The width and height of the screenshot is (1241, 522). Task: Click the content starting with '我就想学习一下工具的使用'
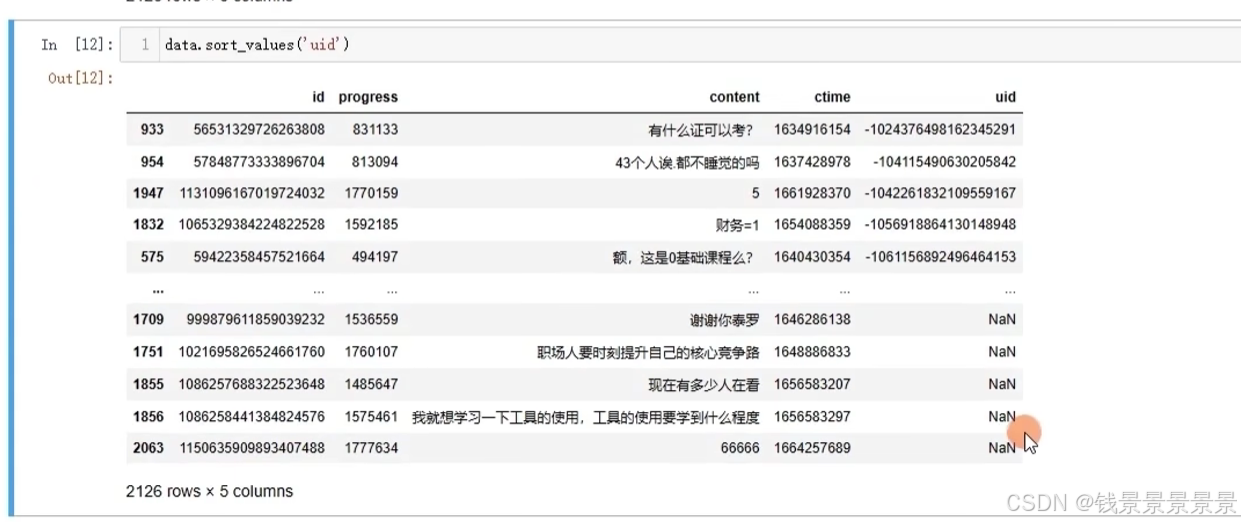[586, 416]
